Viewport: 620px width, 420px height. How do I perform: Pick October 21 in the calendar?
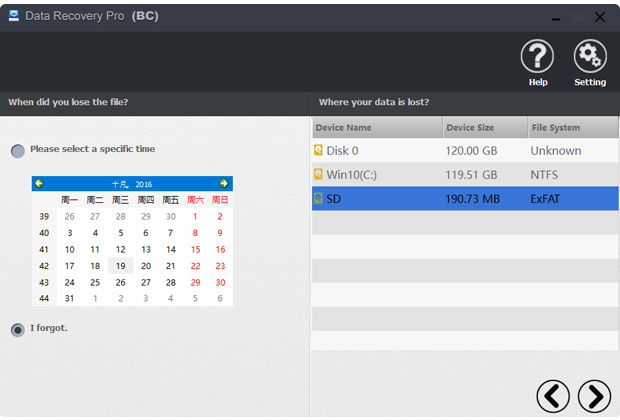click(x=170, y=266)
